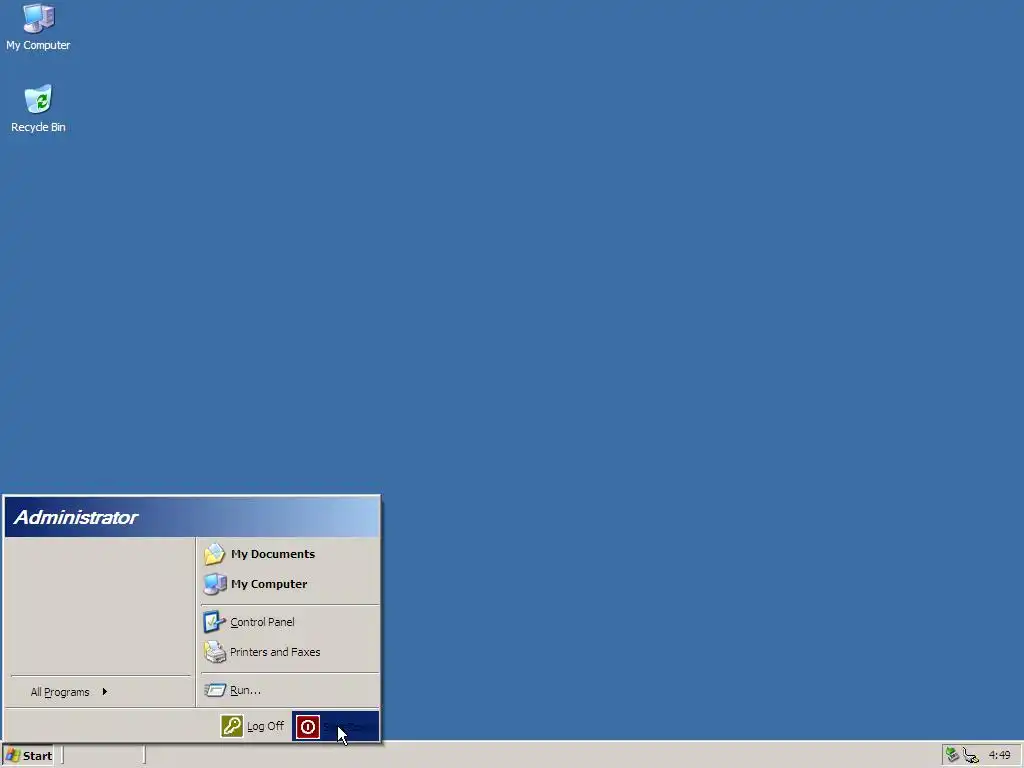Close the menu via the Start button
This screenshot has height=768, width=1024.
pos(28,756)
